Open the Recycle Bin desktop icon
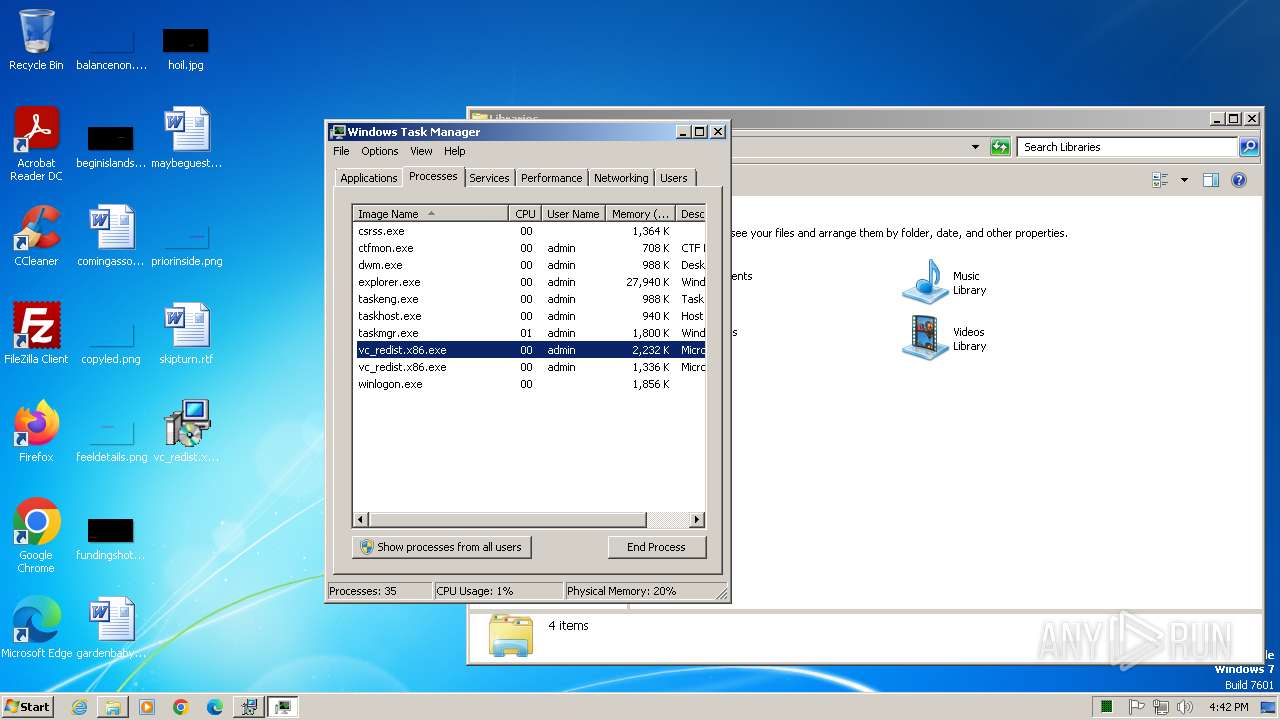This screenshot has width=1280, height=720. (x=36, y=40)
